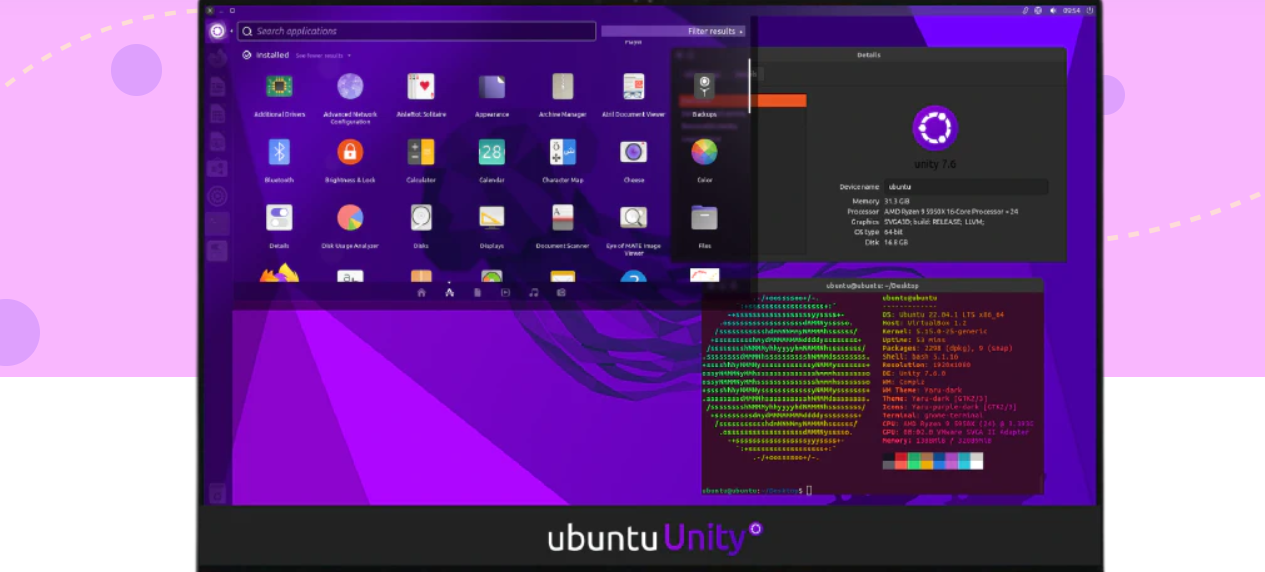Click the Graphics SVGA3D value
The image size is (1265, 572).
tap(936, 221)
